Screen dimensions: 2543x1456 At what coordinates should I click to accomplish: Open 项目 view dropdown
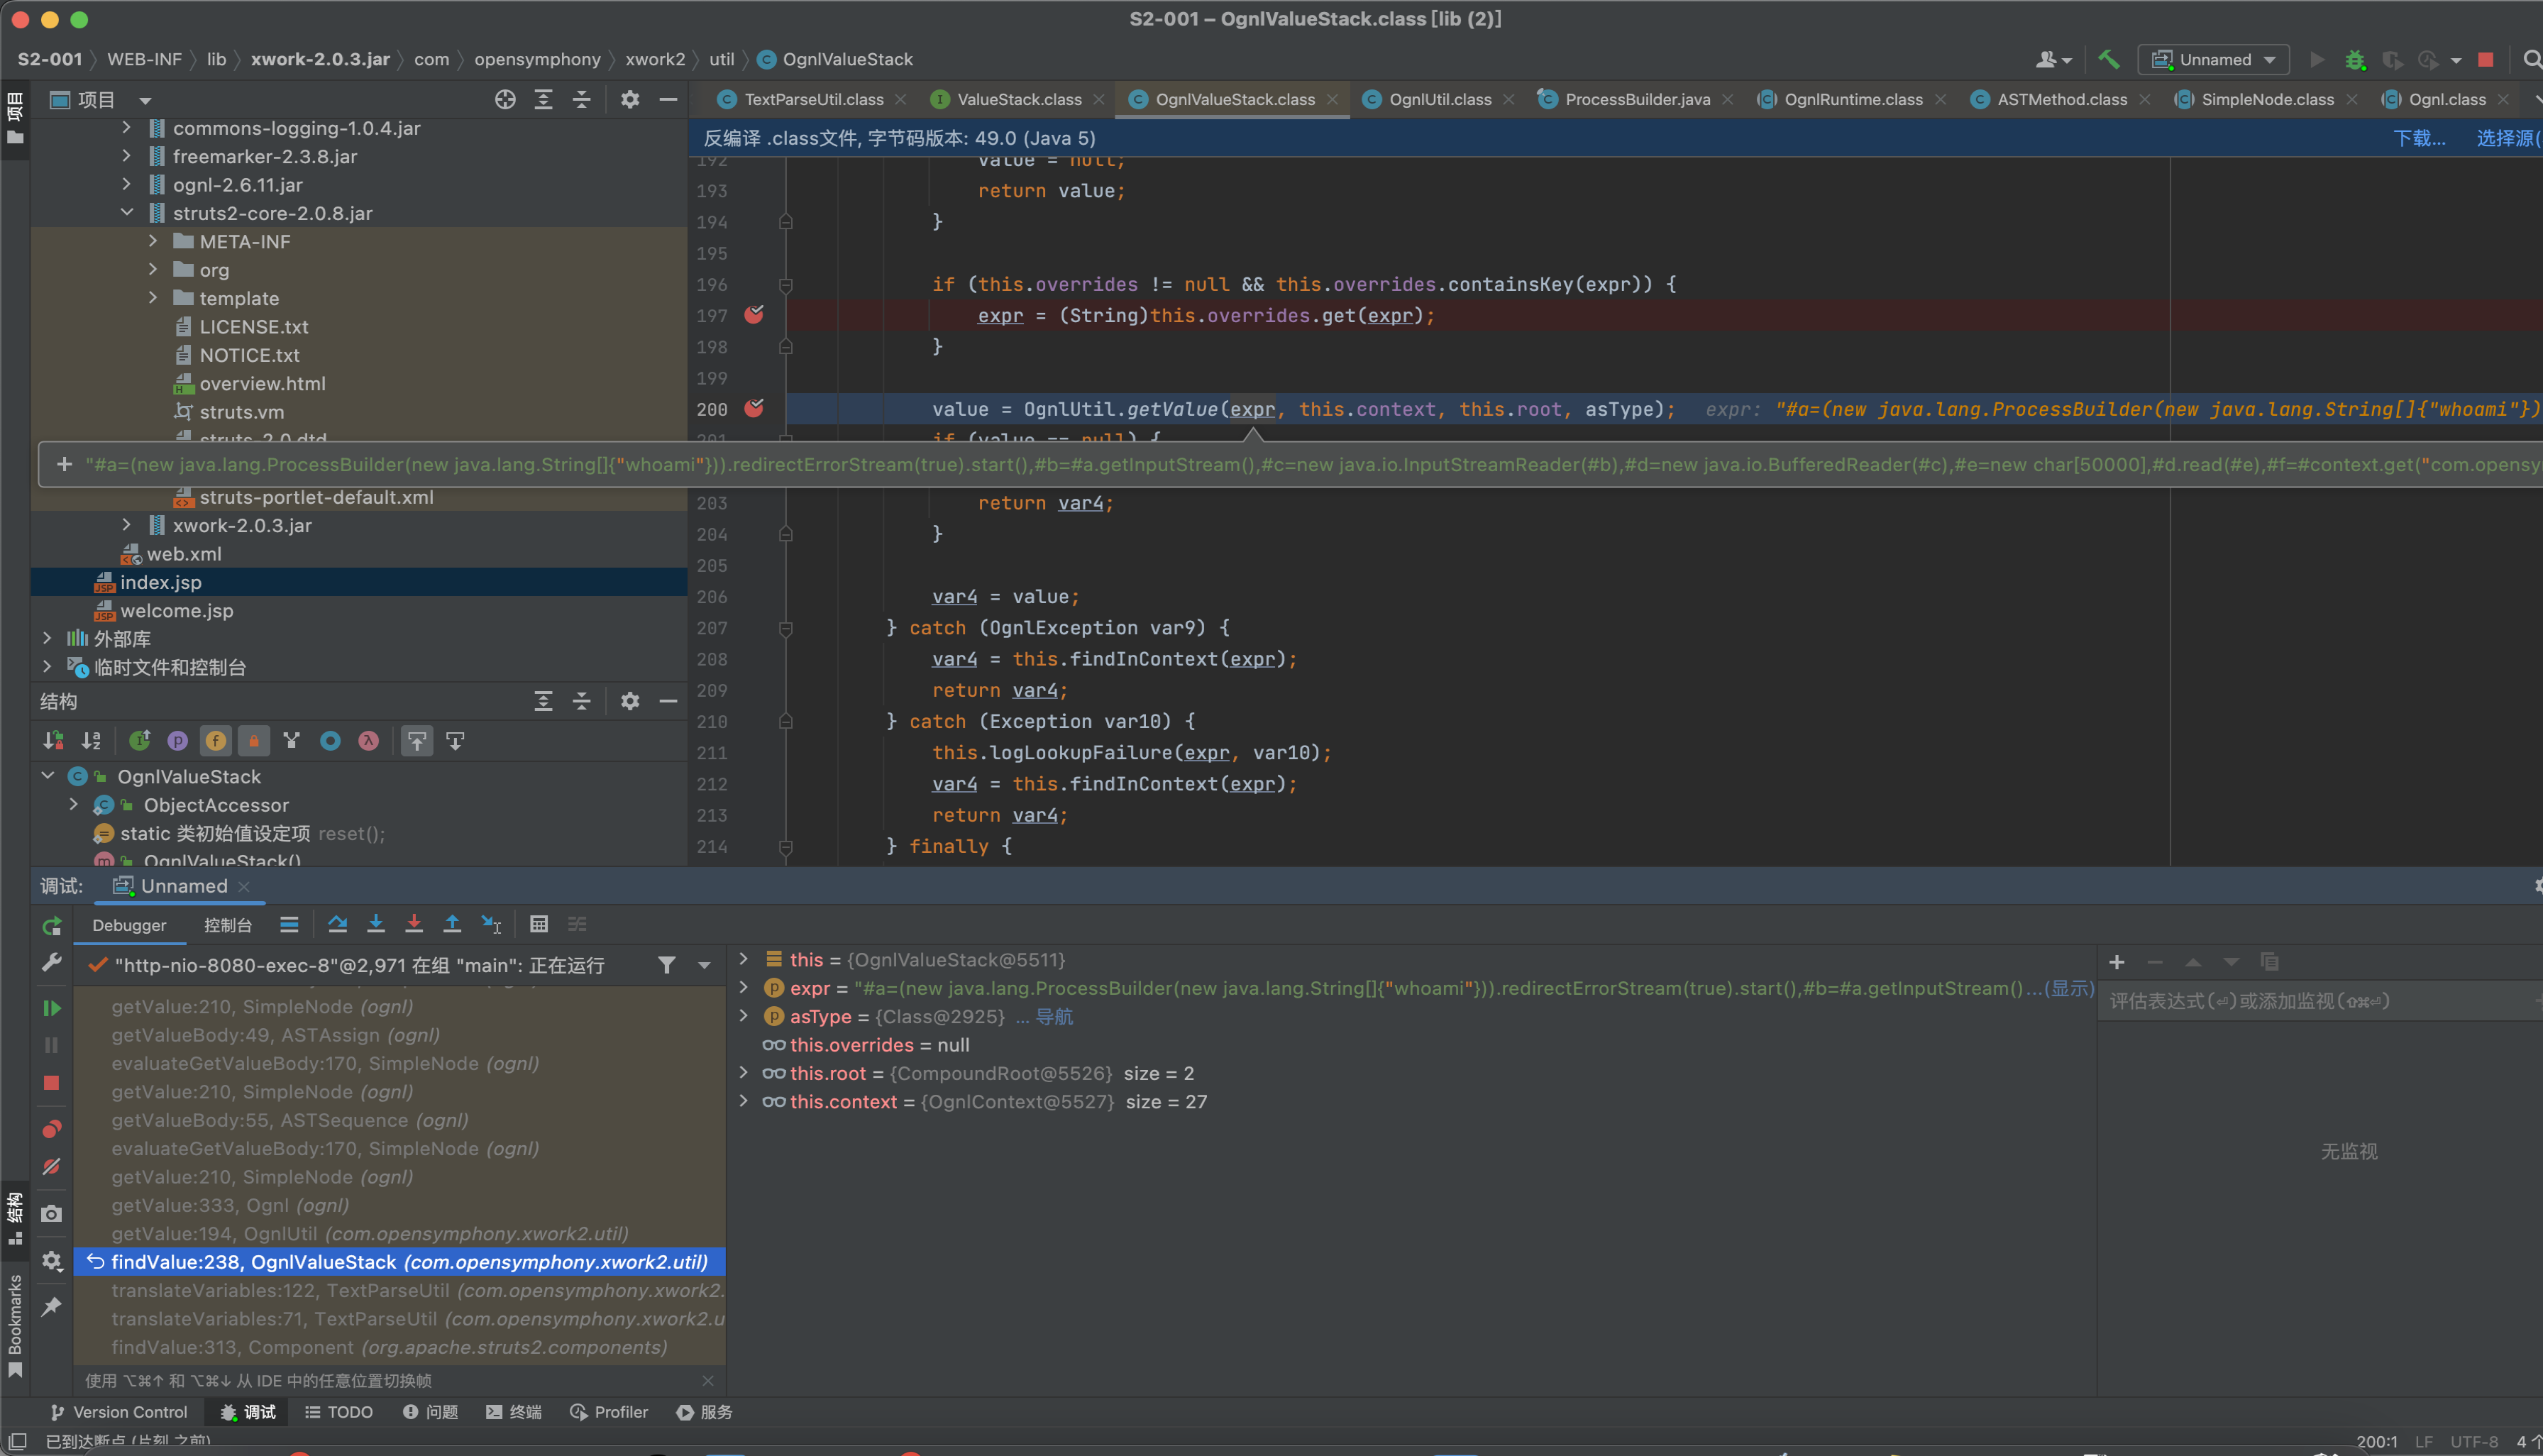click(x=145, y=100)
